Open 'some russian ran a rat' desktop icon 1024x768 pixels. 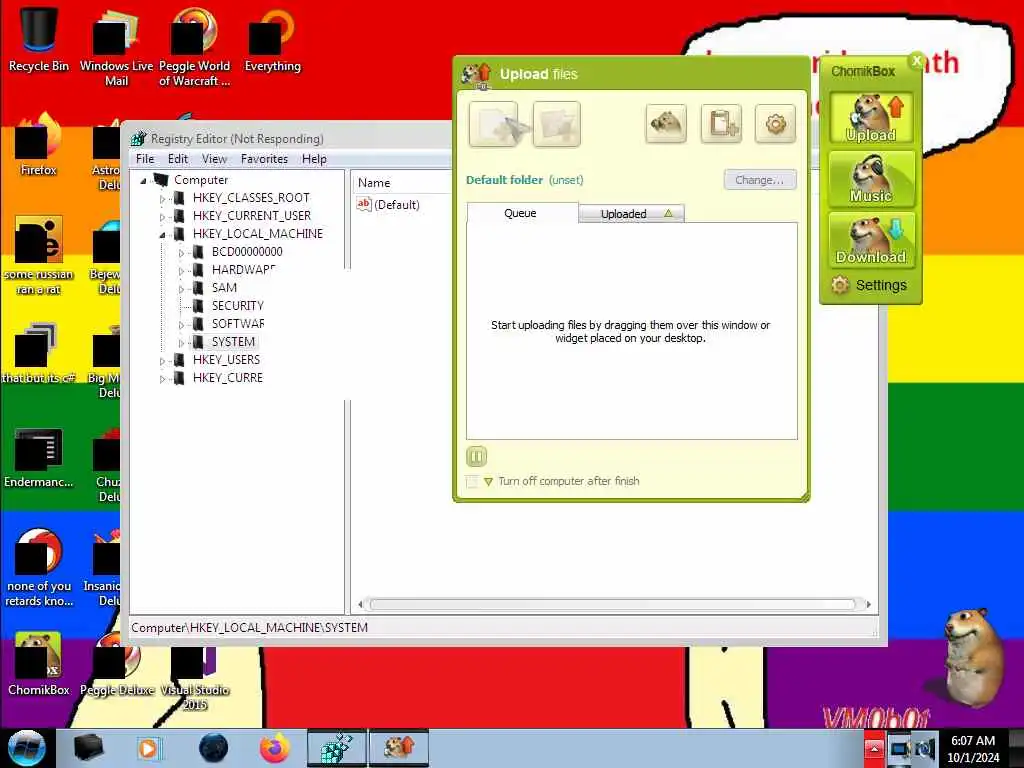click(39, 256)
